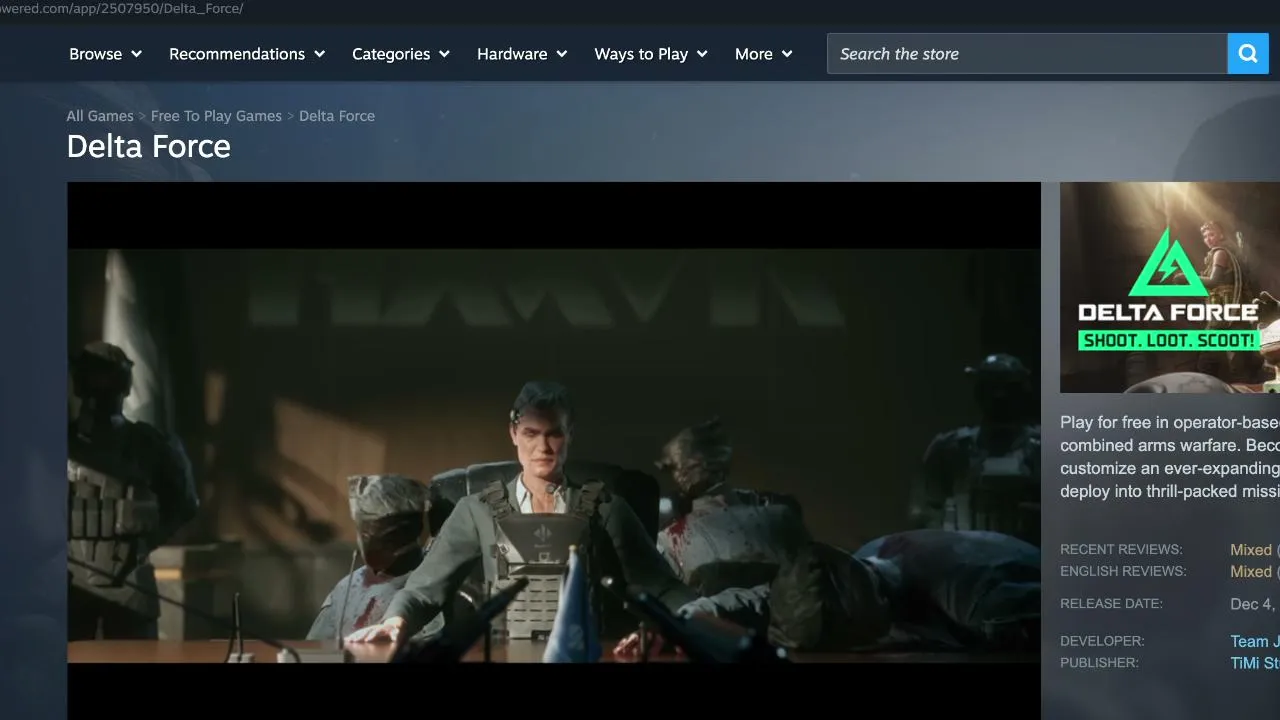Open the Hardware menu
1280x720 pixels.
pos(522,54)
